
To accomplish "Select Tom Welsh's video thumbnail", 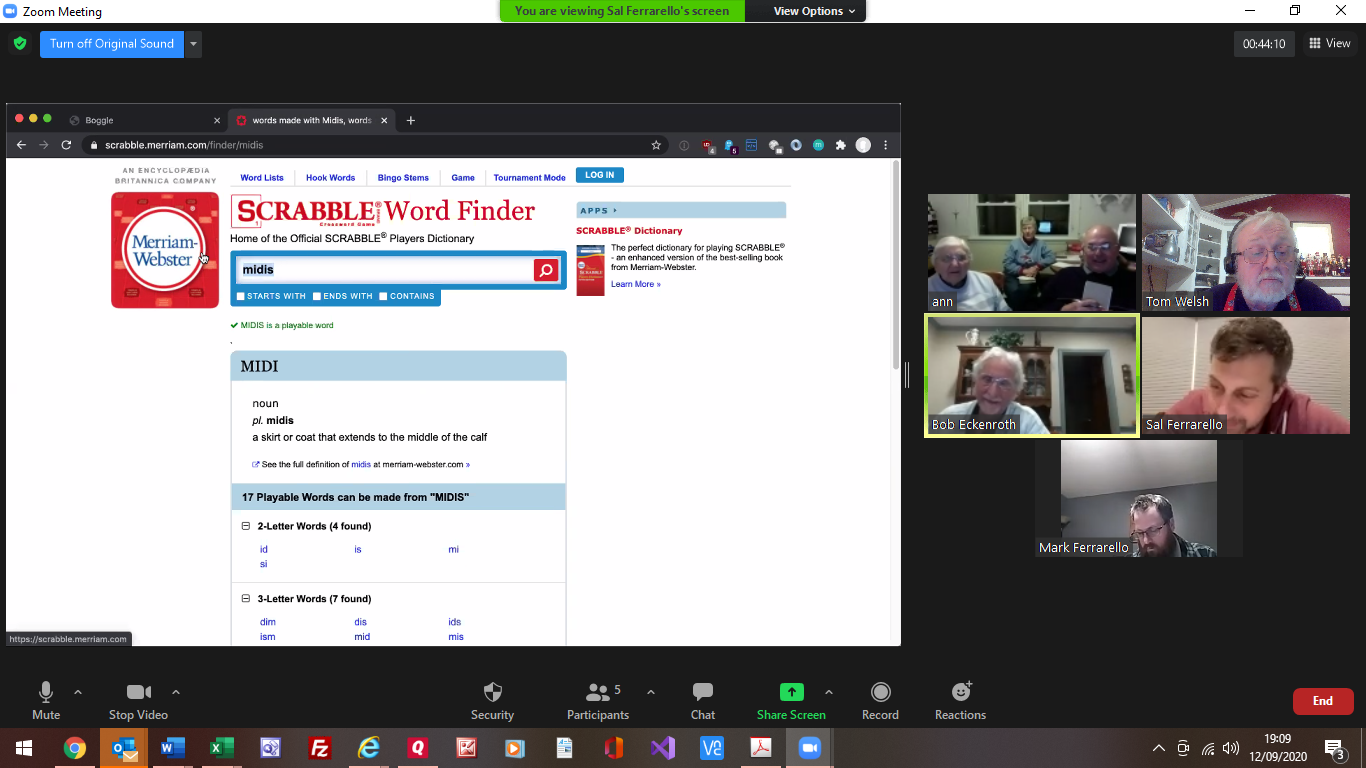I will click(x=1246, y=252).
